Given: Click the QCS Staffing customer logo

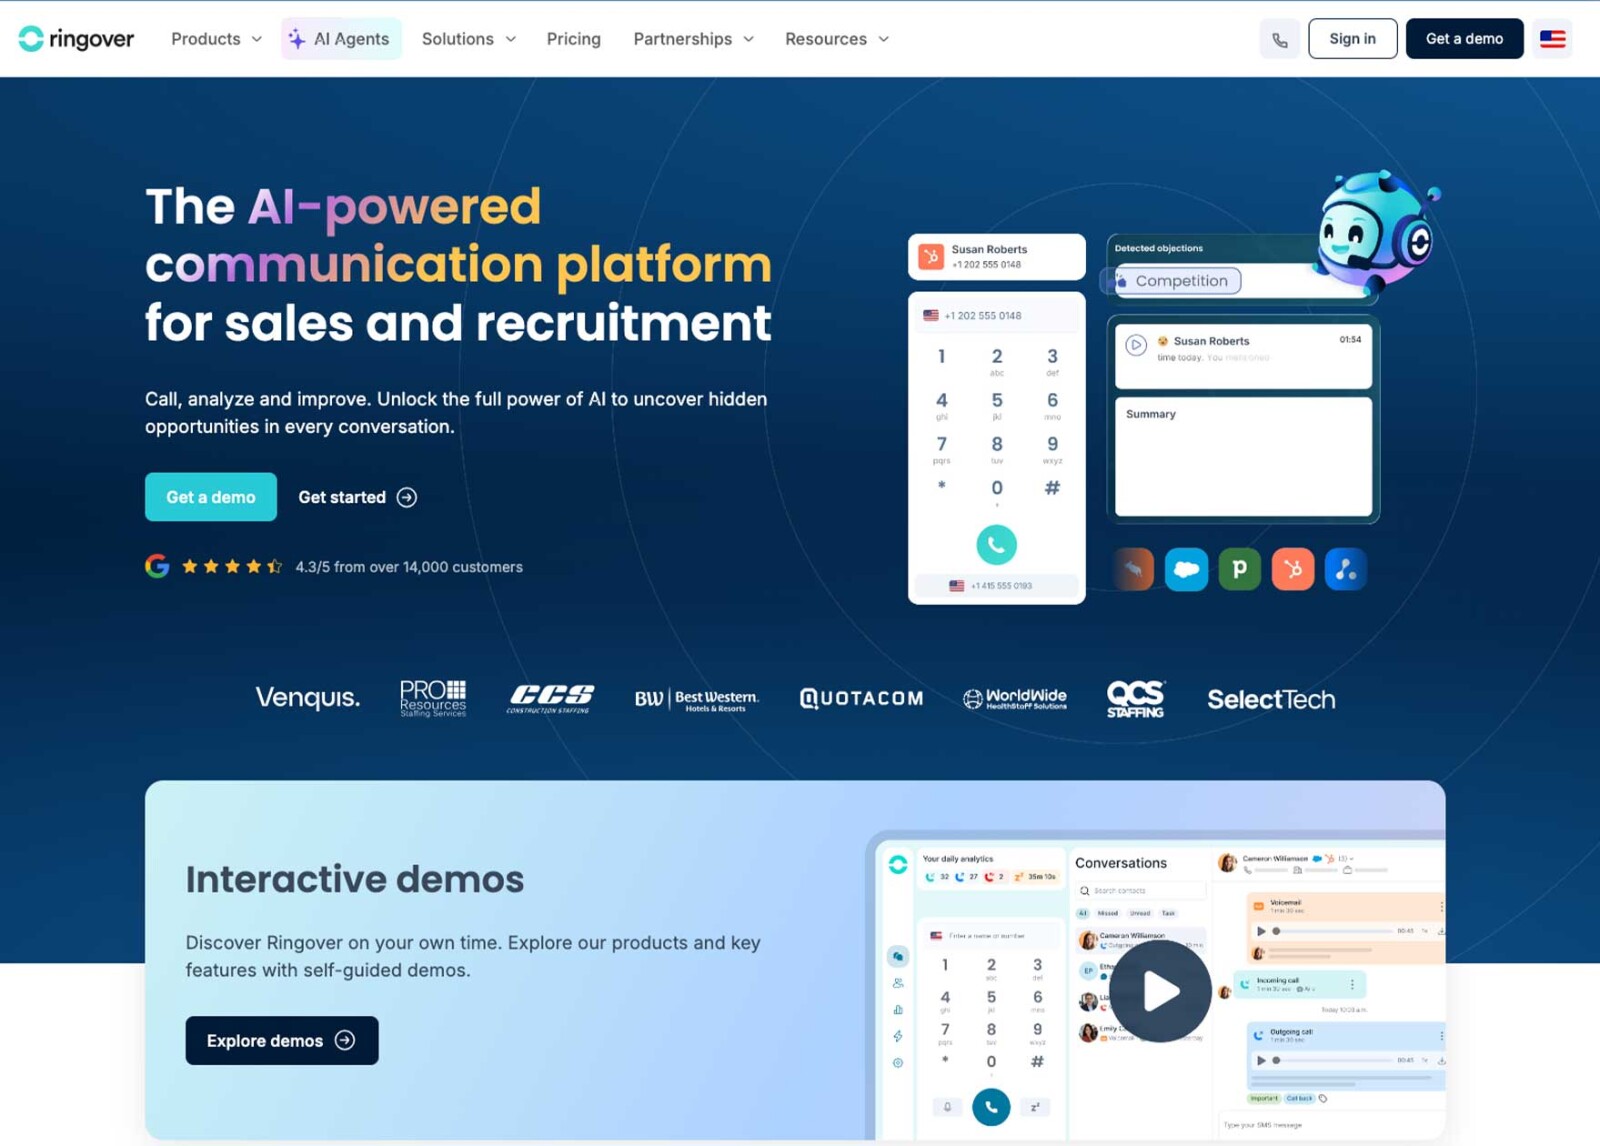Looking at the screenshot, I should (1135, 699).
